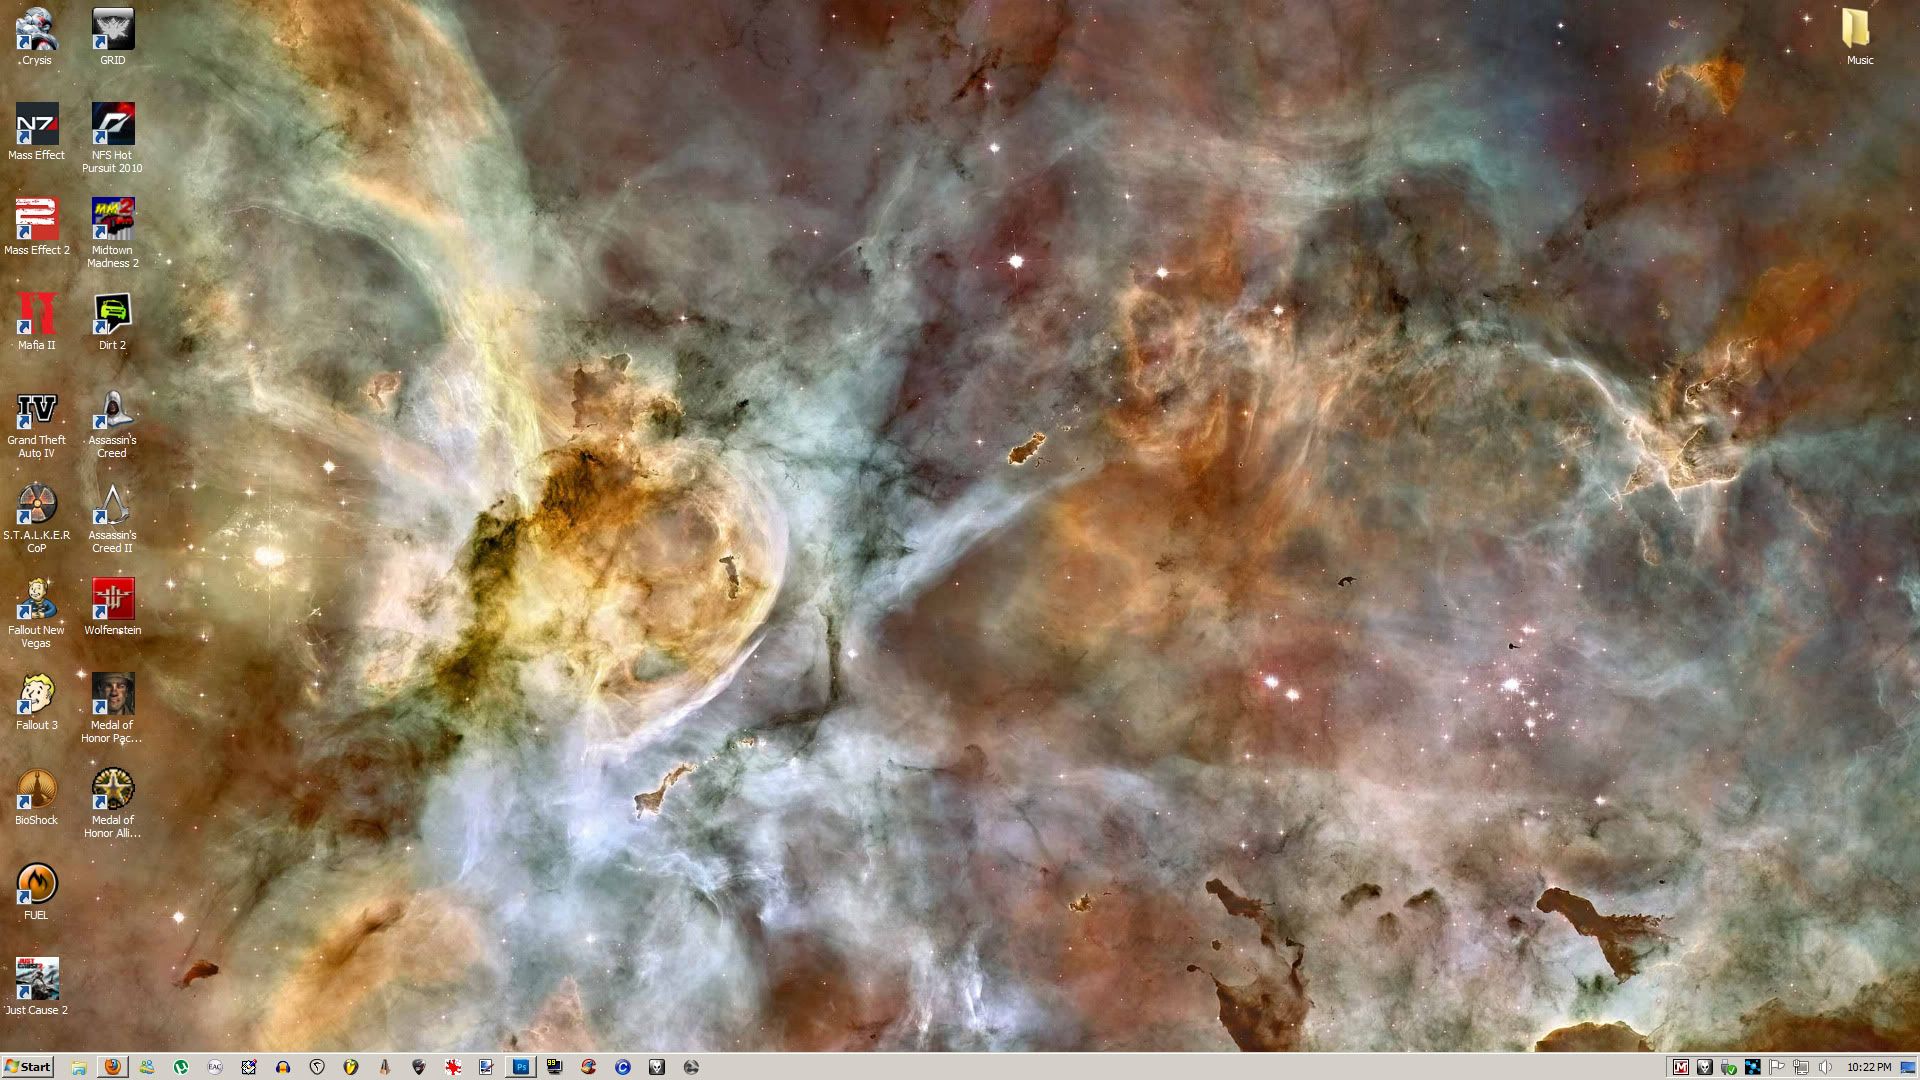Image resolution: width=1920 pixels, height=1080 pixels.
Task: Open the Music folder on desktop
Action: tap(1857, 30)
